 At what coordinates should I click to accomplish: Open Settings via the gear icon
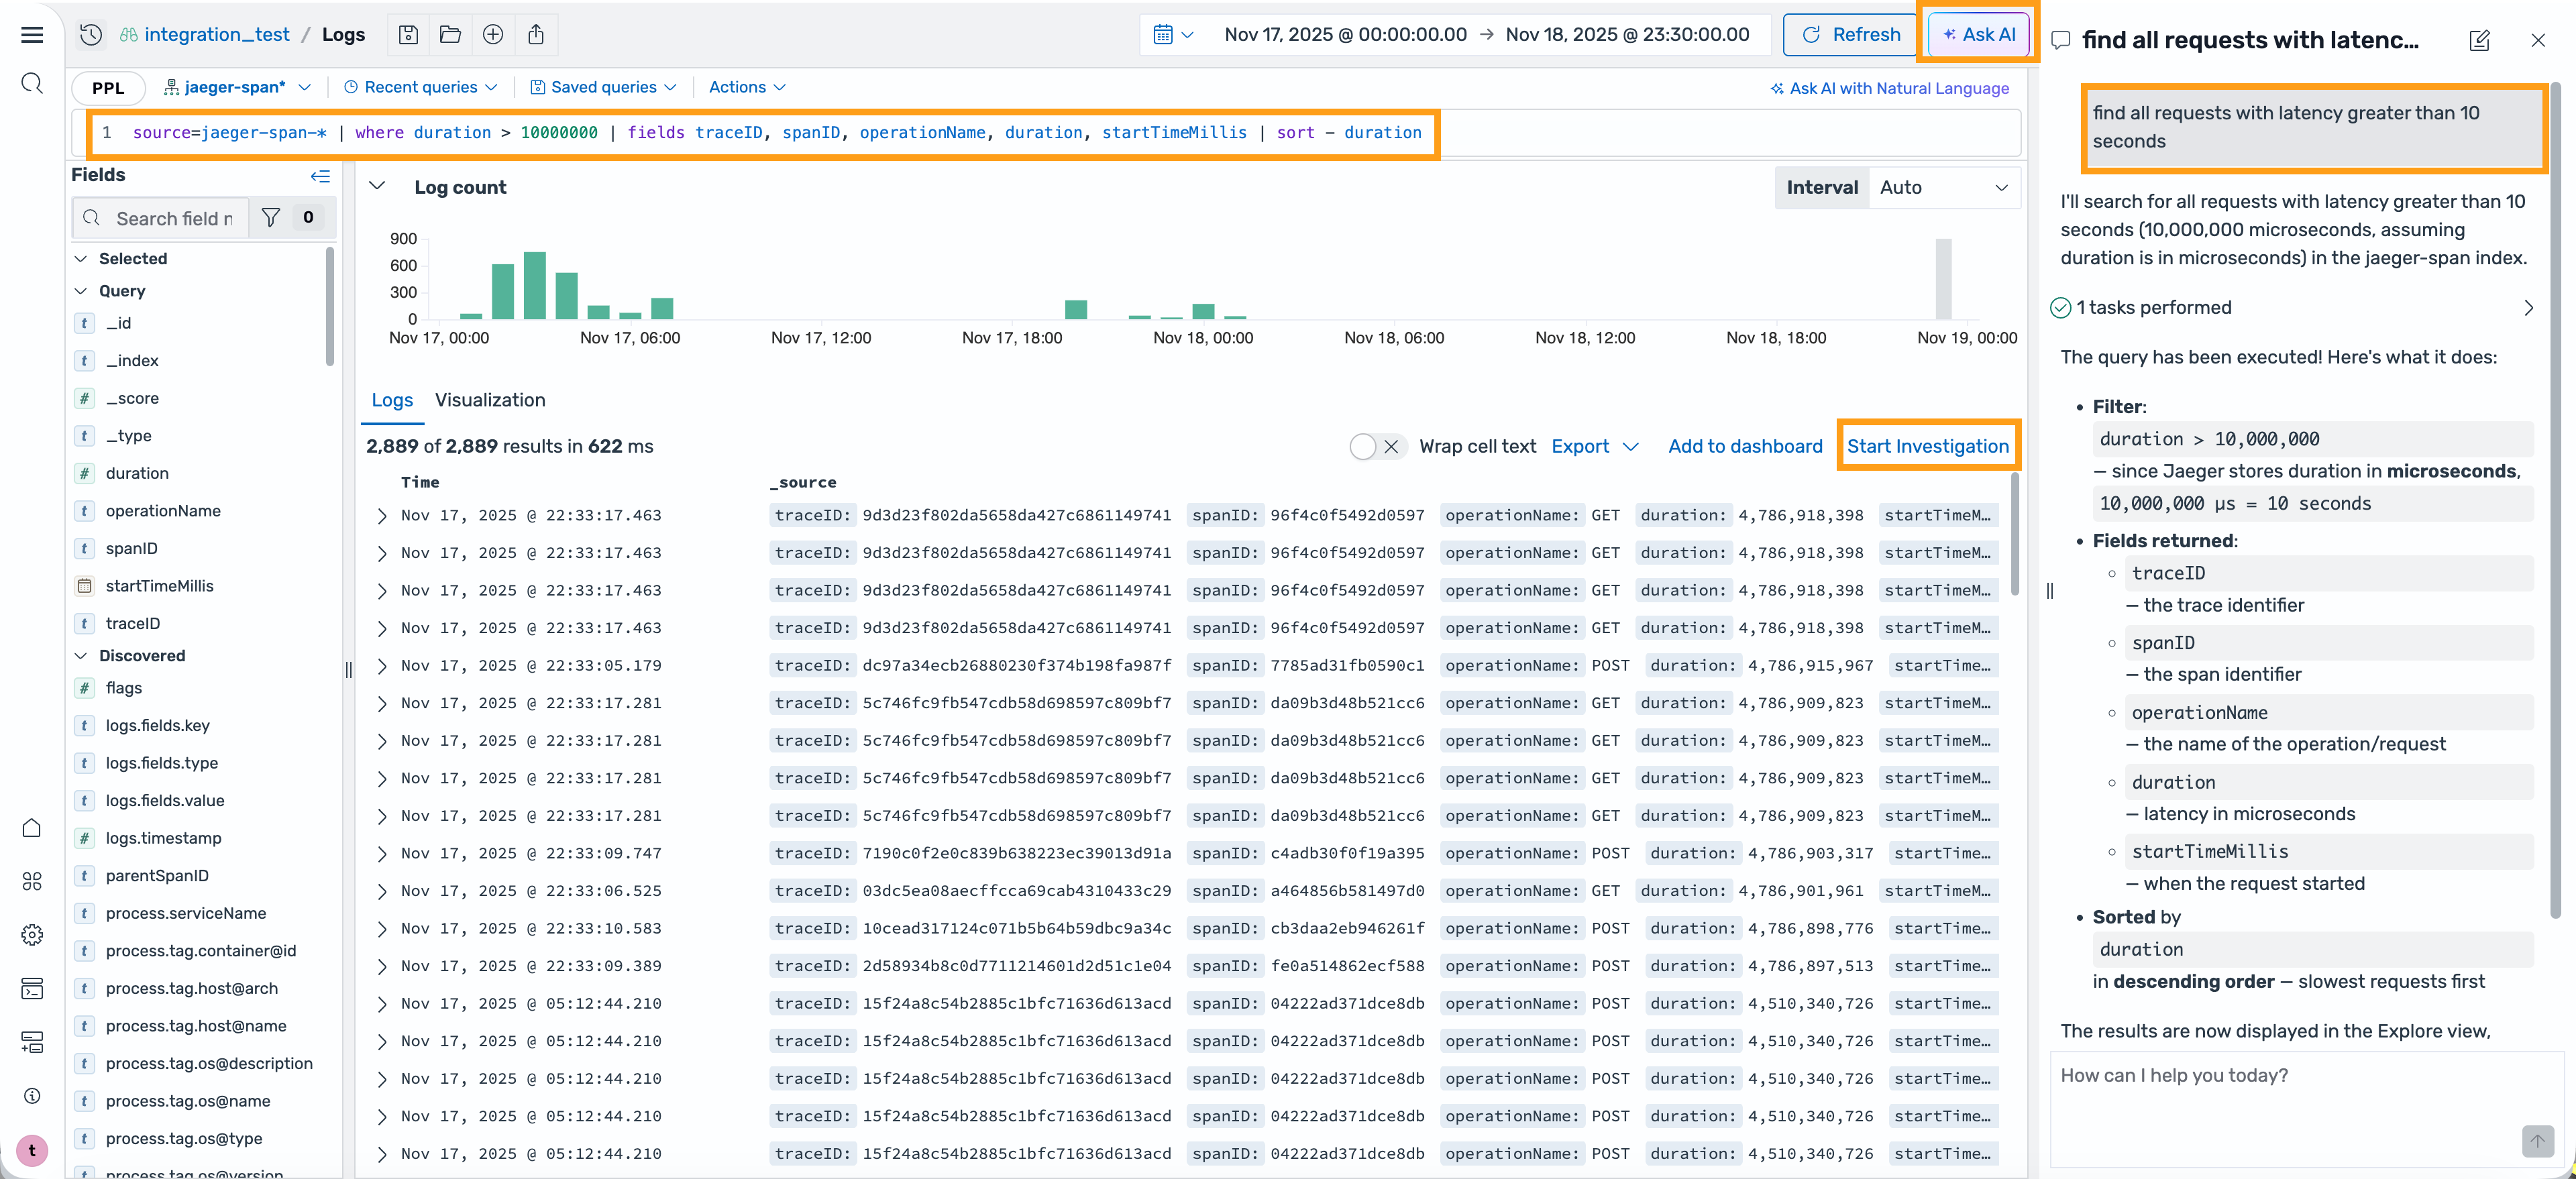[x=32, y=935]
